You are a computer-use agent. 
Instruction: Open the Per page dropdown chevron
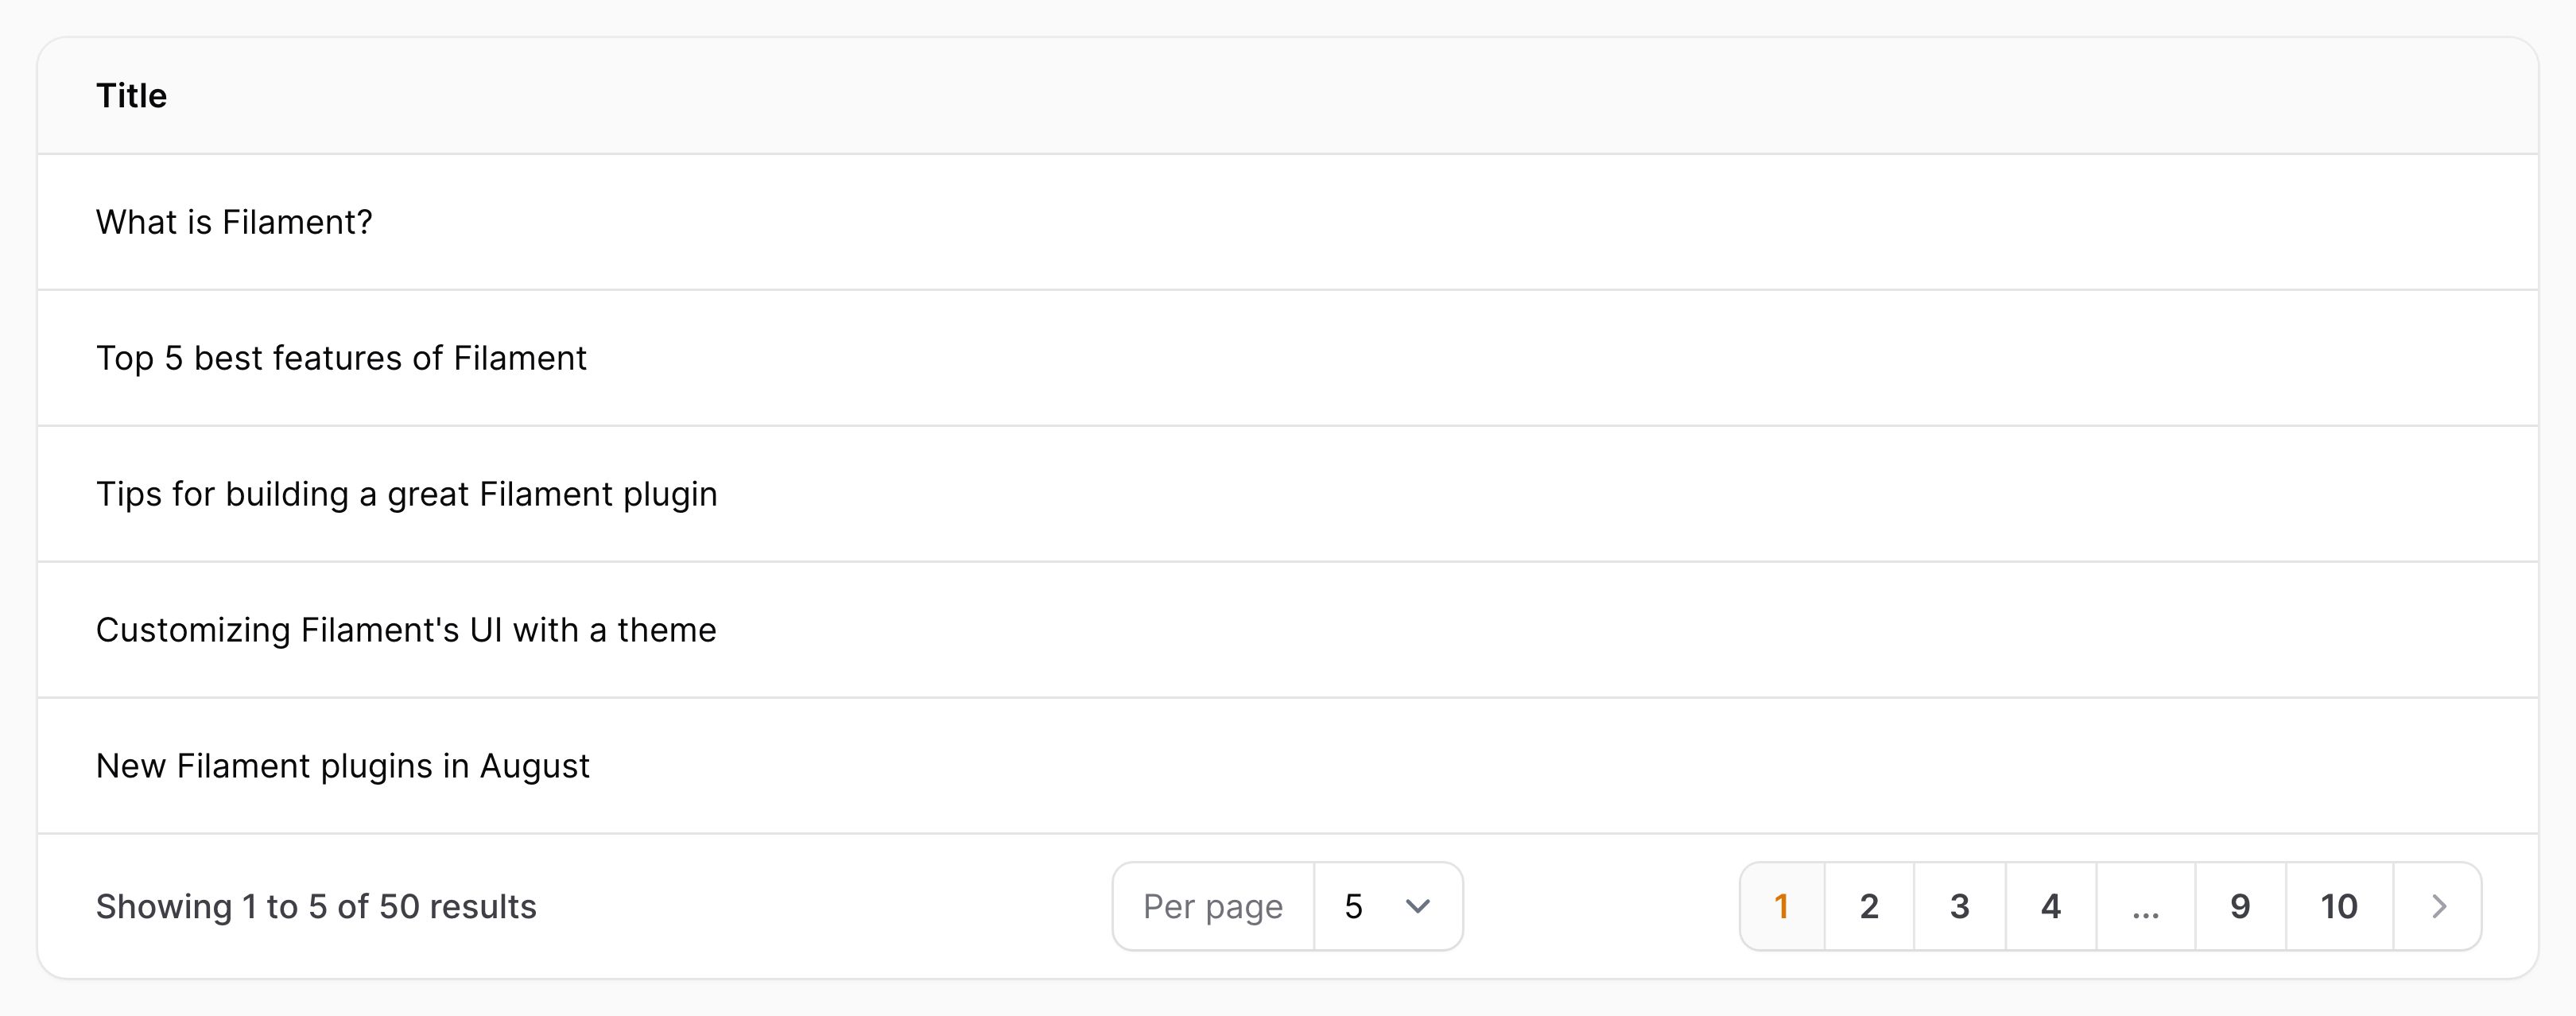[1417, 906]
